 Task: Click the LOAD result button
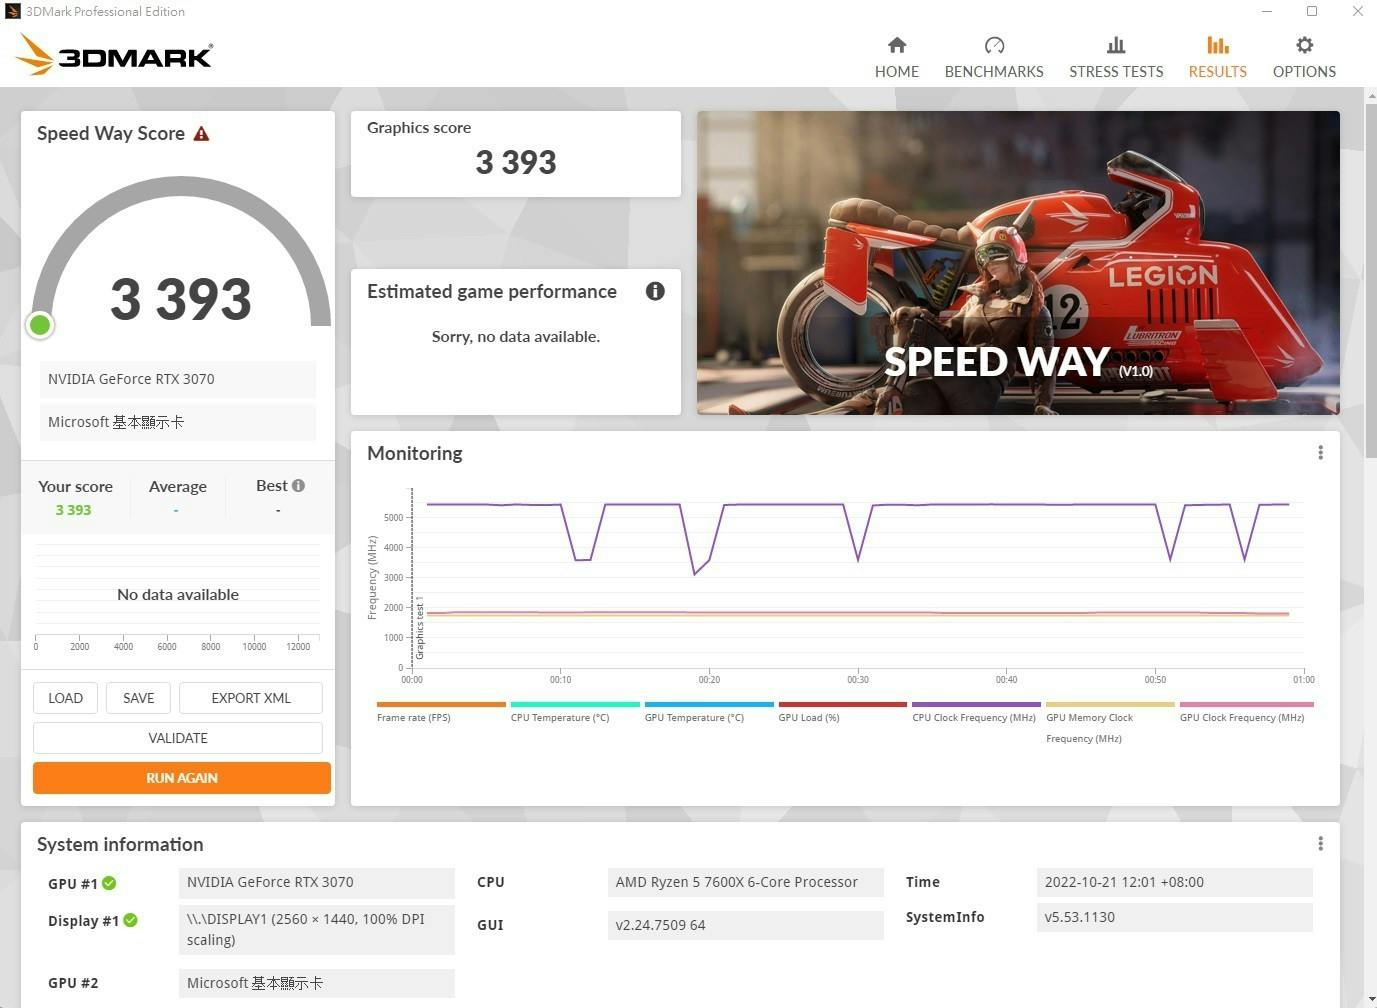click(x=65, y=698)
